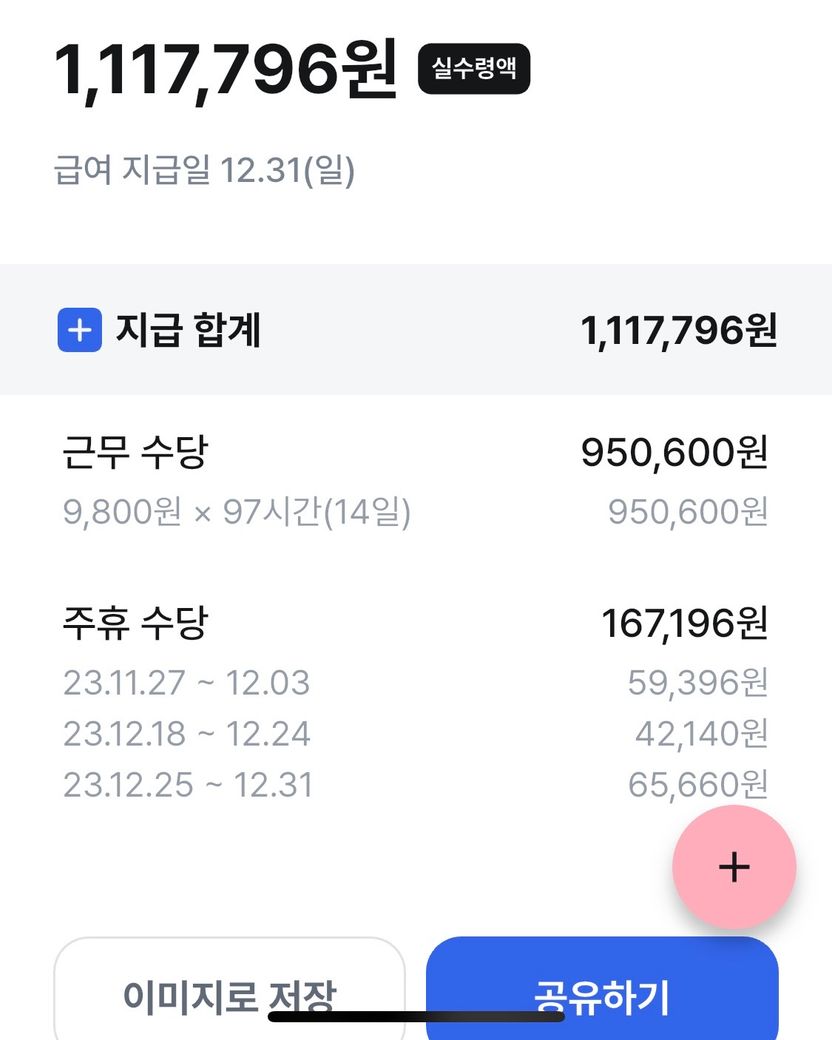Image resolution: width=832 pixels, height=1040 pixels.
Task: Tap the home indicator bar at bottom
Action: (x=416, y=1017)
